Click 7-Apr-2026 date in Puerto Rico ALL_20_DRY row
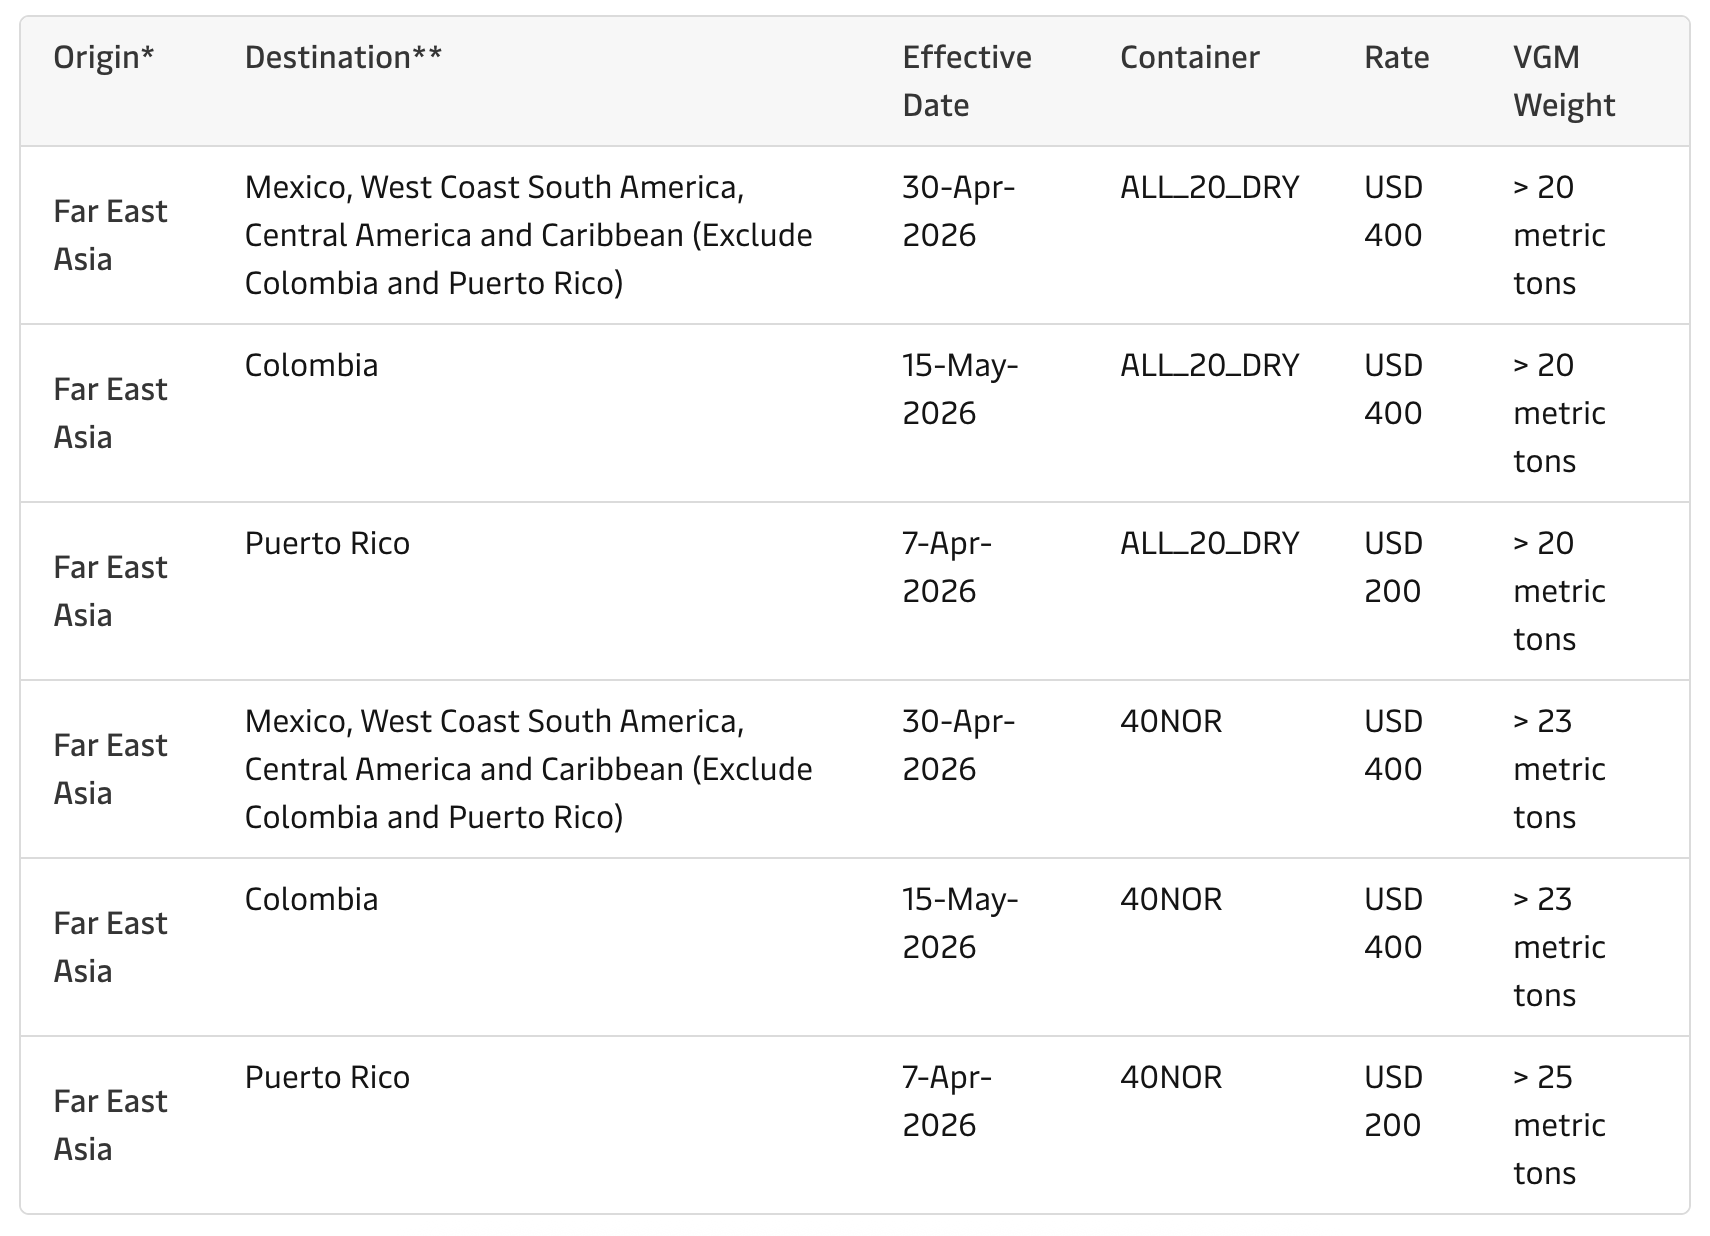 (946, 567)
